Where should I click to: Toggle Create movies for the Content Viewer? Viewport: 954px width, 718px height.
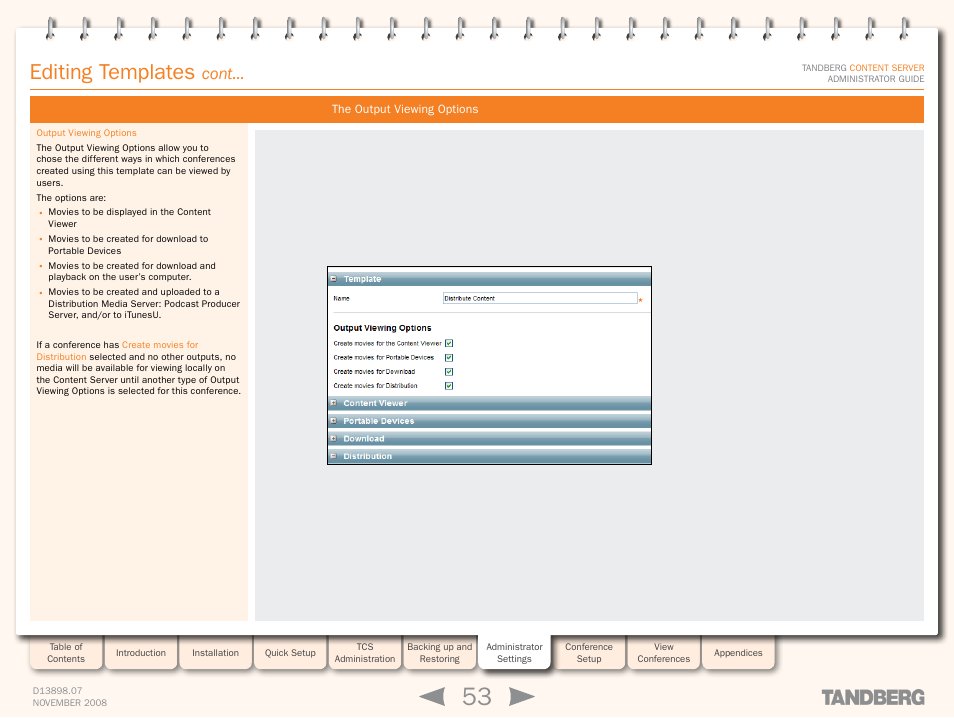click(x=449, y=343)
